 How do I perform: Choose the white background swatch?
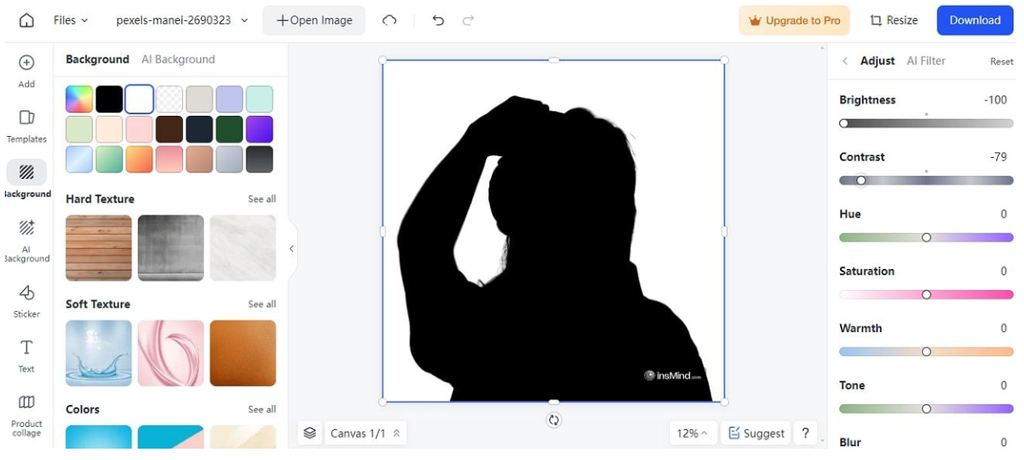coord(139,99)
